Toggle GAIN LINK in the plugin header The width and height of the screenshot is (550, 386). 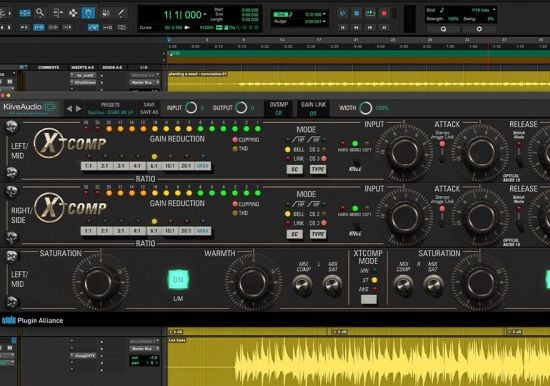click(313, 108)
